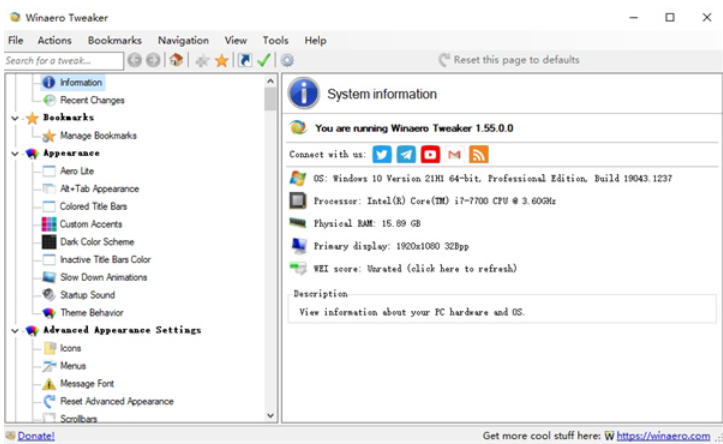
Task: Open the Twitter social icon
Action: (382, 154)
